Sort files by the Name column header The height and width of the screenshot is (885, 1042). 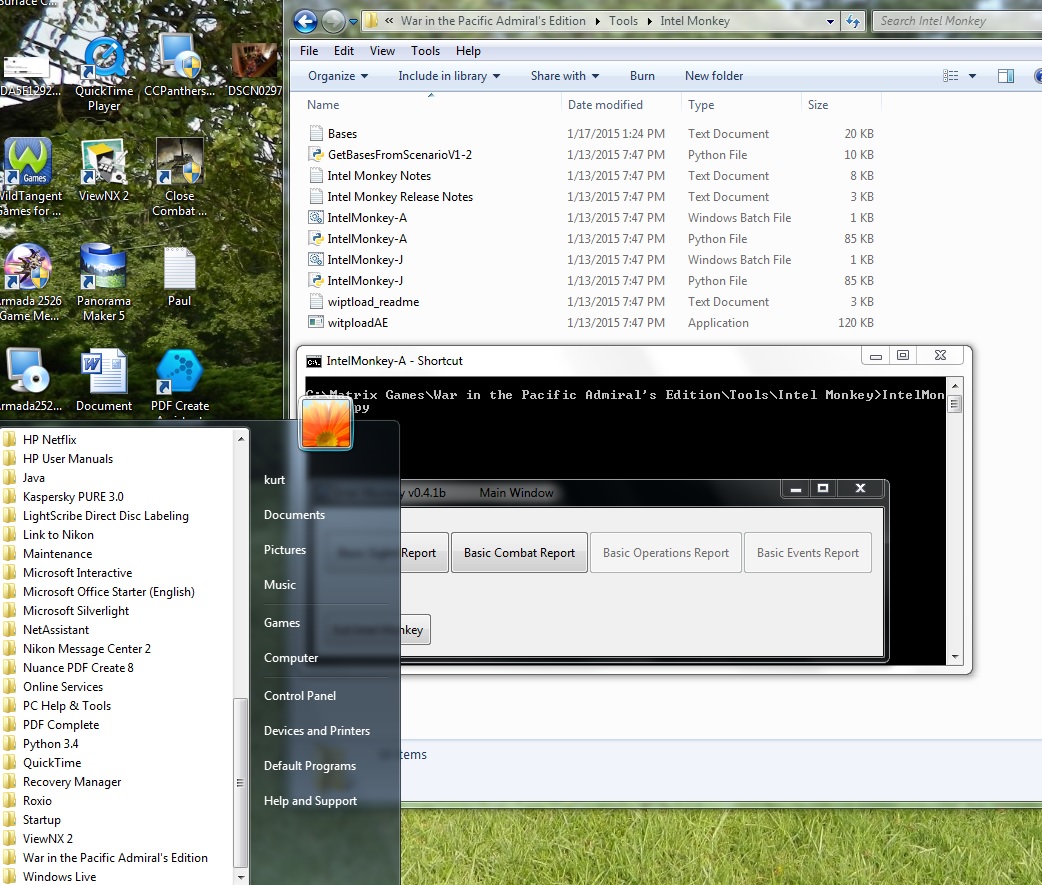[432, 104]
